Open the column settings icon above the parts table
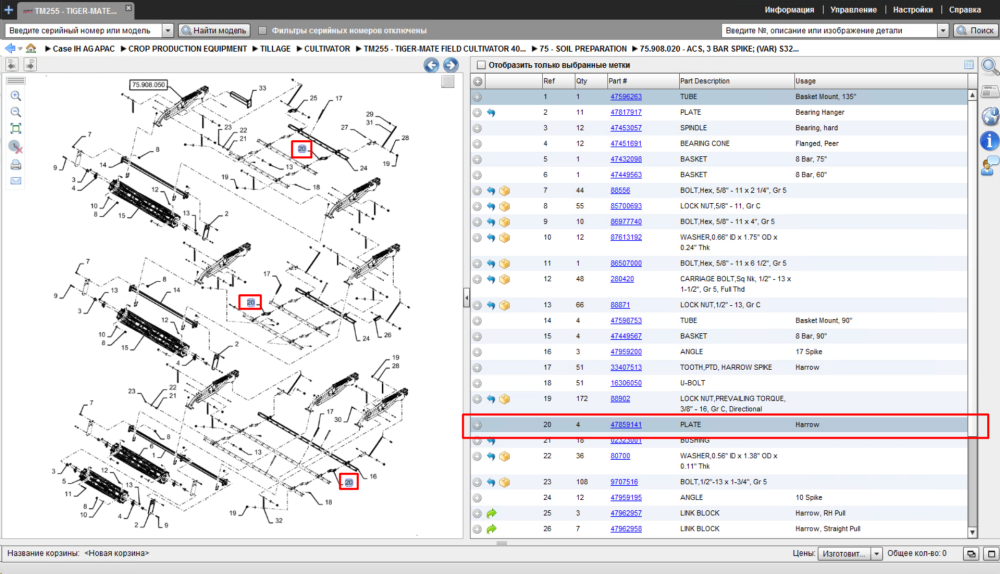1000x574 pixels. [969, 64]
